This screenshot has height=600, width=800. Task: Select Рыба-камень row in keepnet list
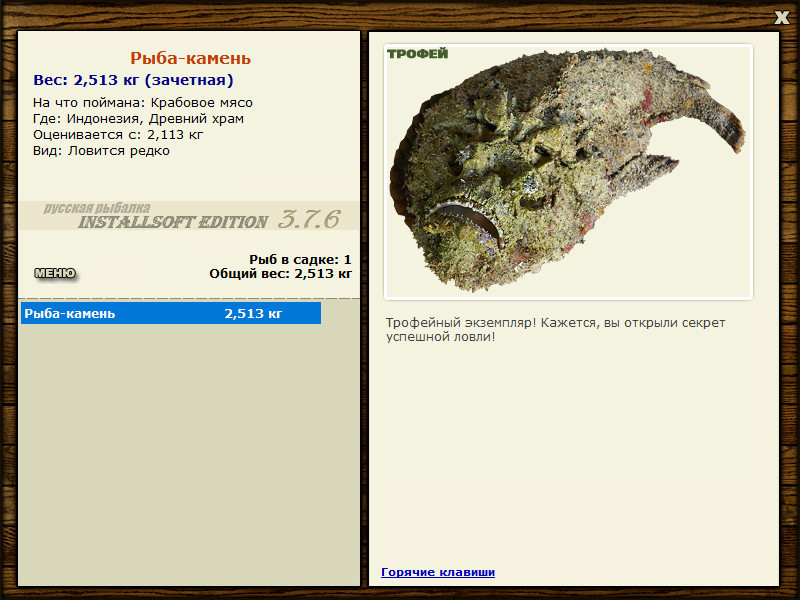pyautogui.click(x=171, y=313)
